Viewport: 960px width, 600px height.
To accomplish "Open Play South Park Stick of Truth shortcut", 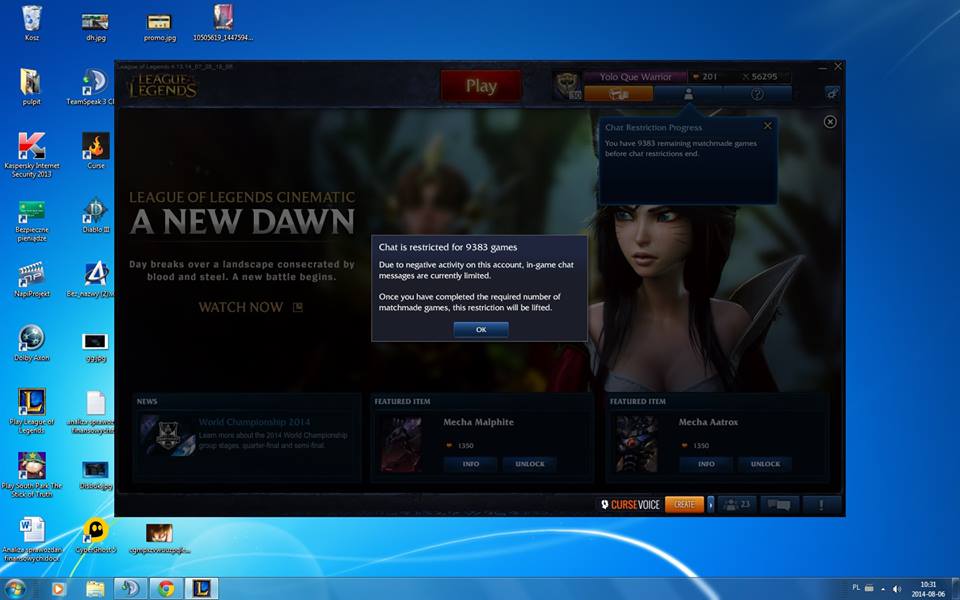I will coord(32,476).
